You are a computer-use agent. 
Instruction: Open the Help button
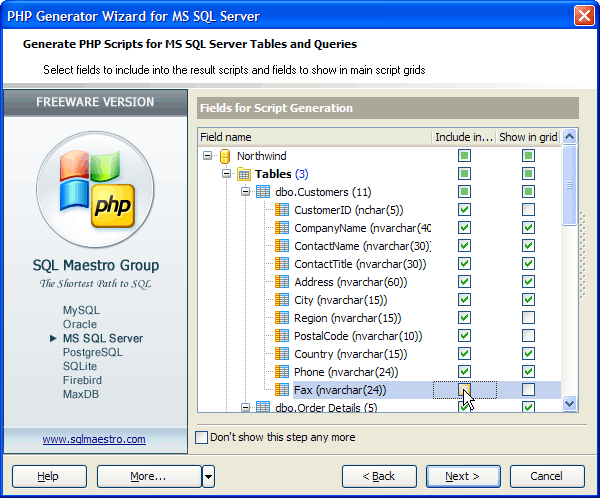pyautogui.click(x=49, y=477)
